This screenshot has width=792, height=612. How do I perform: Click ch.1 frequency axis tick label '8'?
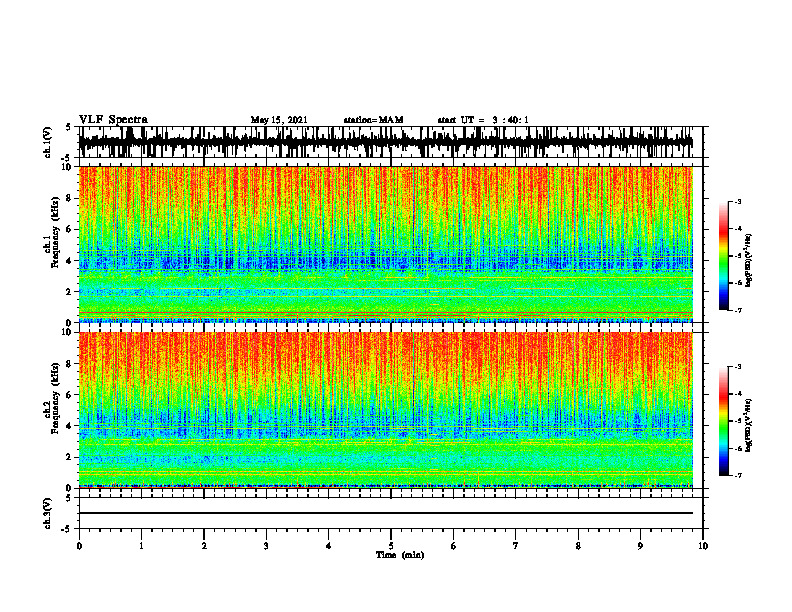[69, 198]
